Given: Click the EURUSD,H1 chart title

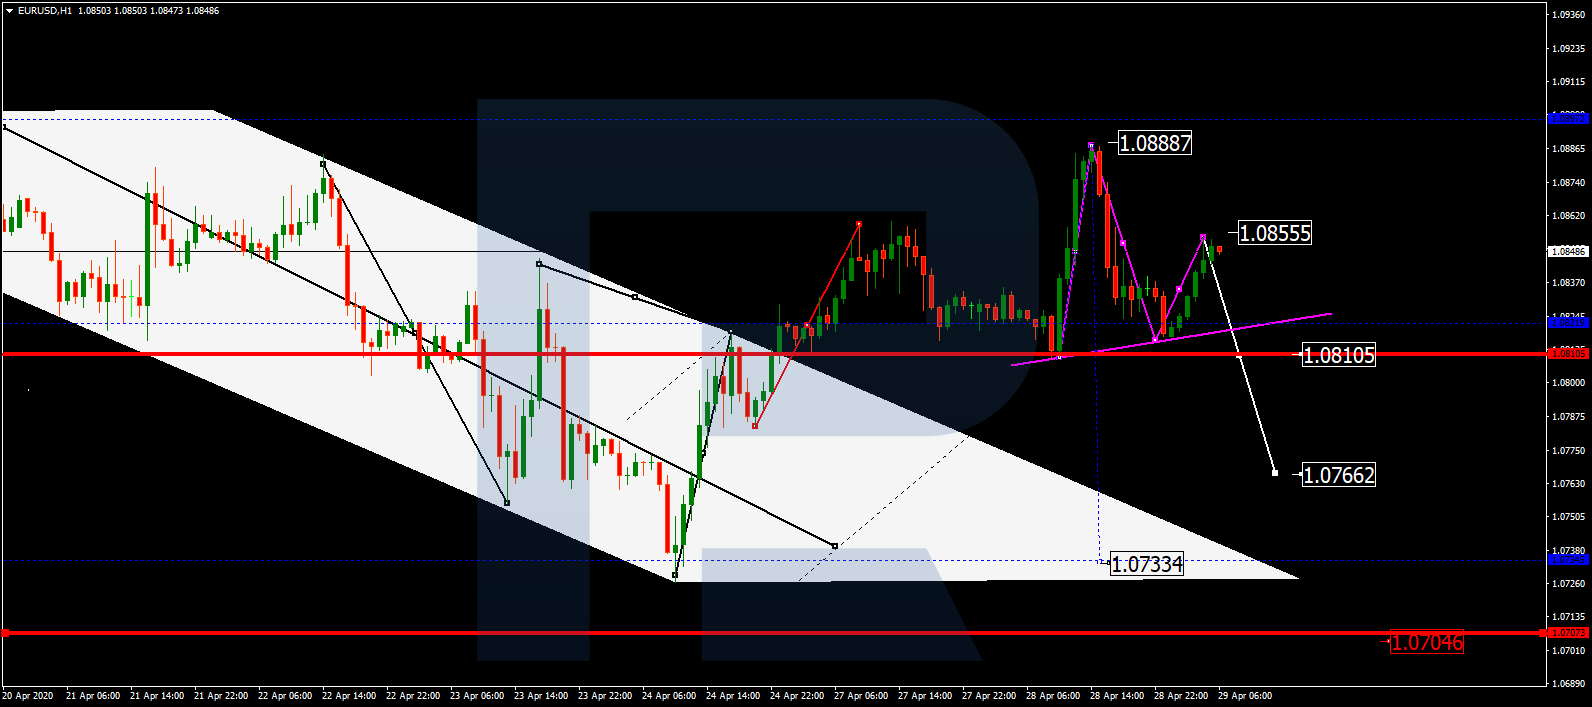Looking at the screenshot, I should click(x=45, y=11).
